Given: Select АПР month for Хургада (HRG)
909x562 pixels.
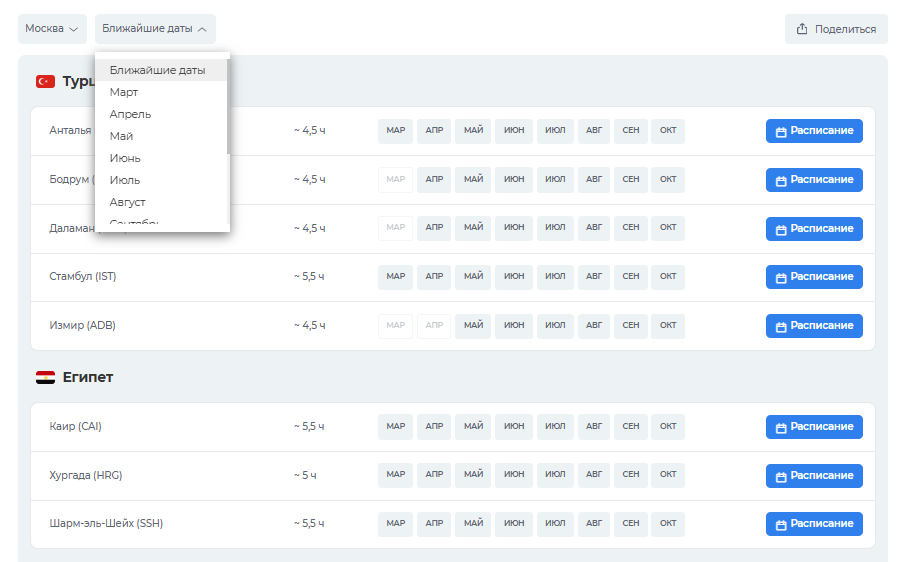Looking at the screenshot, I should 434,474.
